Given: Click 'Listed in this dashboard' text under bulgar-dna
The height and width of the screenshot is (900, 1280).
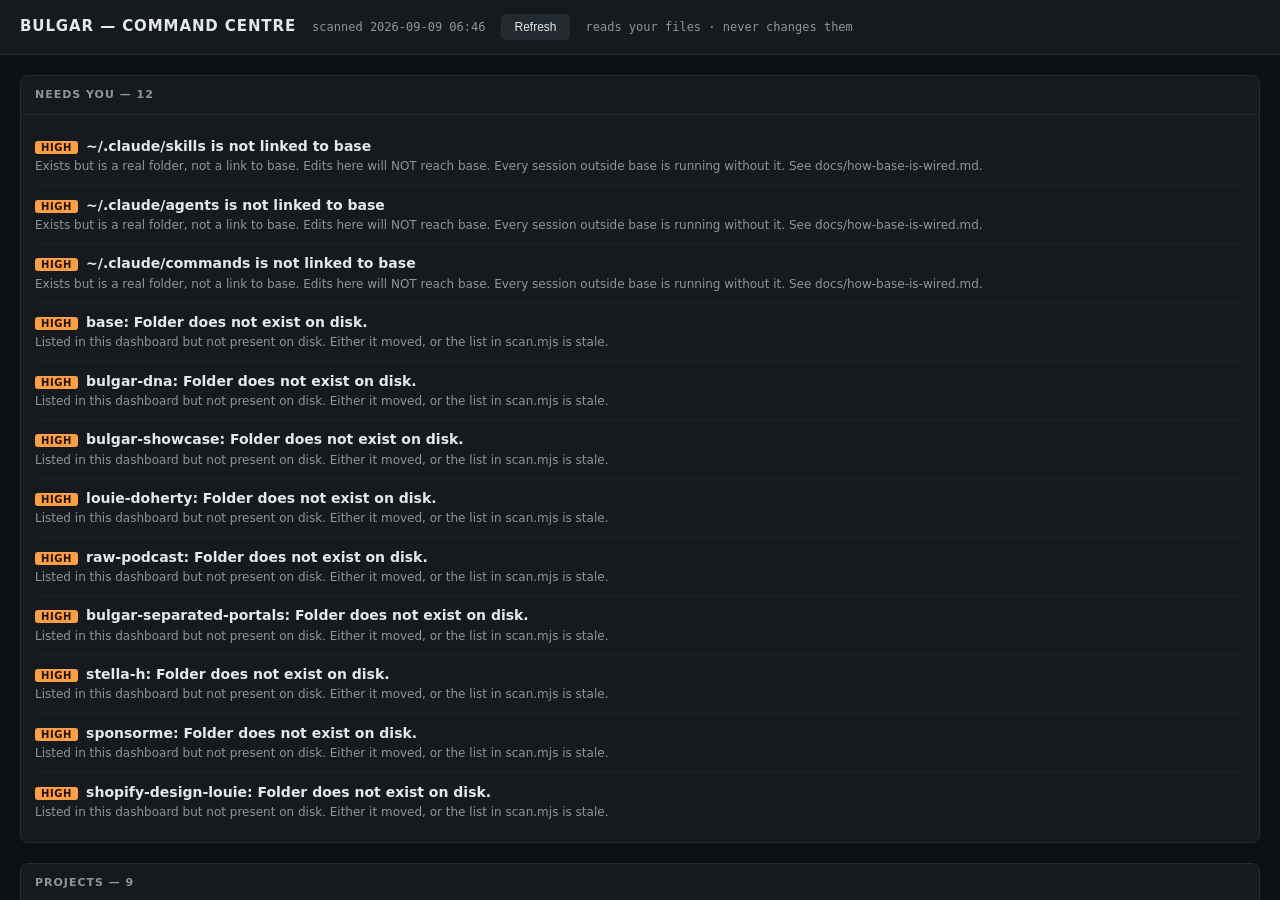Looking at the screenshot, I should click(x=321, y=401).
